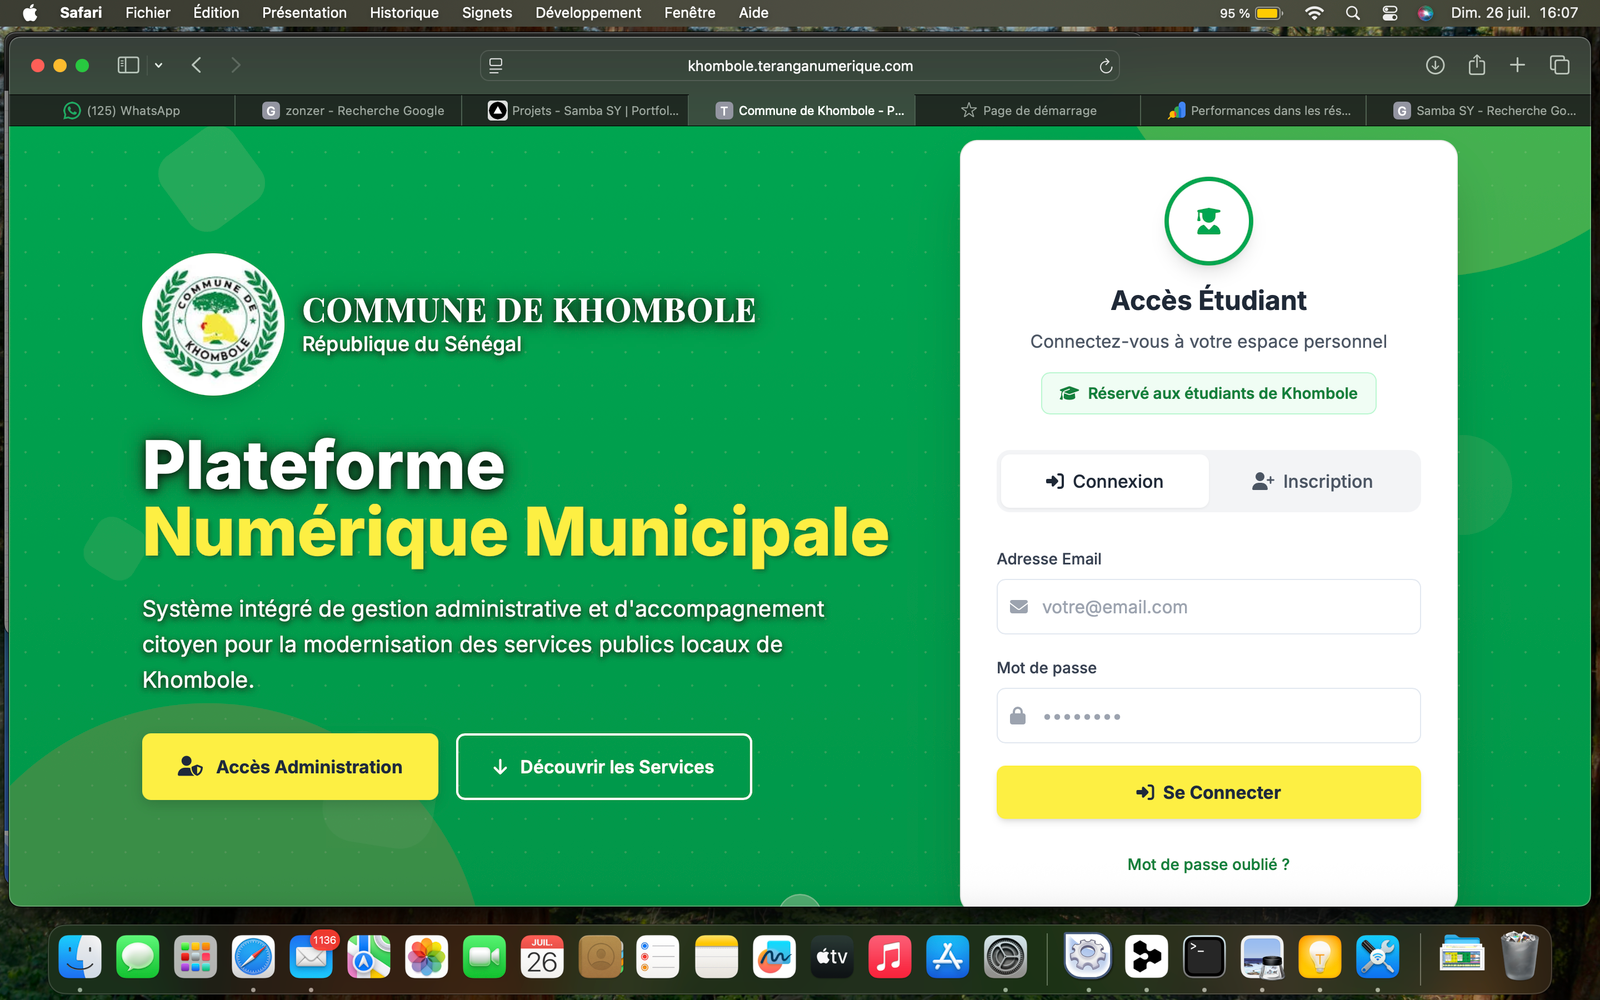Viewport: 1600px width, 1000px height.
Task: Focus the Mot de passe field
Action: pyautogui.click(x=1208, y=716)
